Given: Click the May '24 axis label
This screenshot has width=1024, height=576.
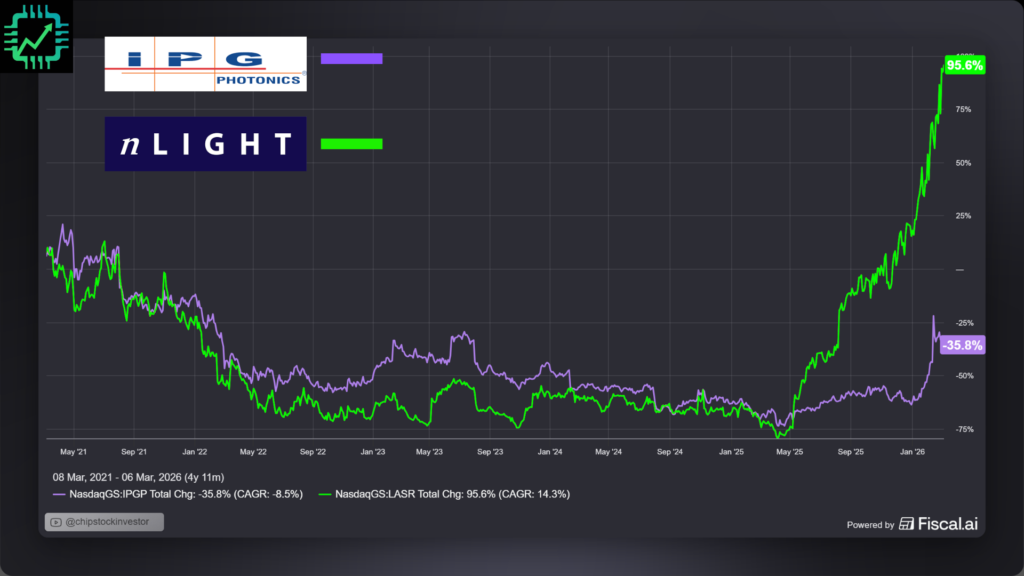Looking at the screenshot, I should pos(609,452).
